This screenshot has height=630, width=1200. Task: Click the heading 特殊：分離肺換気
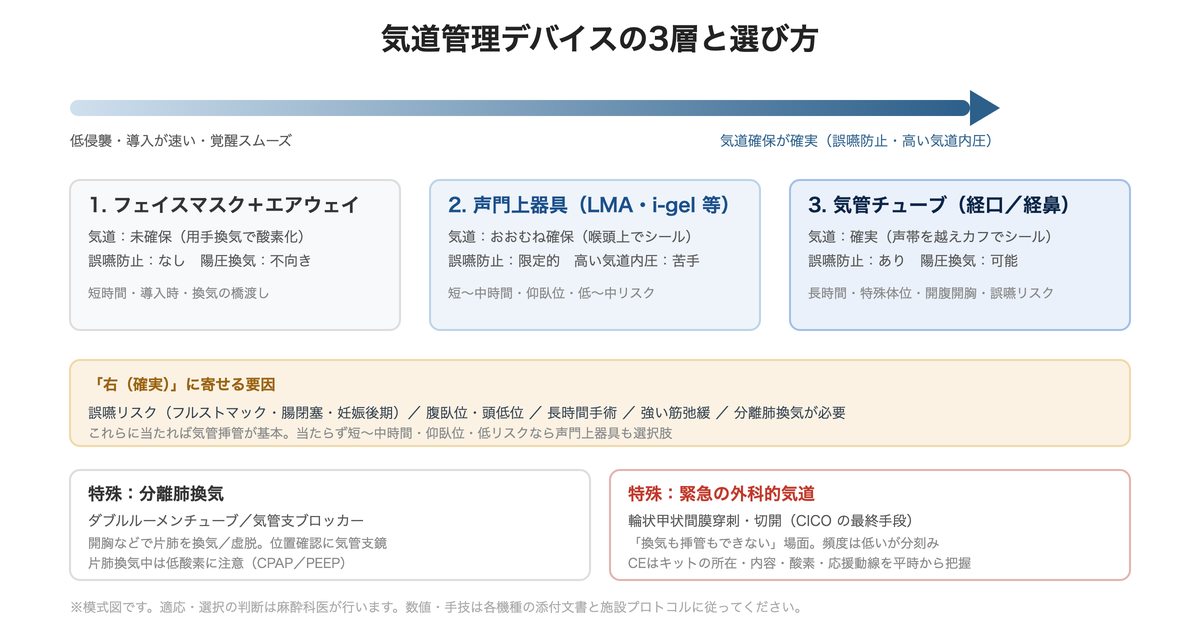(155, 494)
